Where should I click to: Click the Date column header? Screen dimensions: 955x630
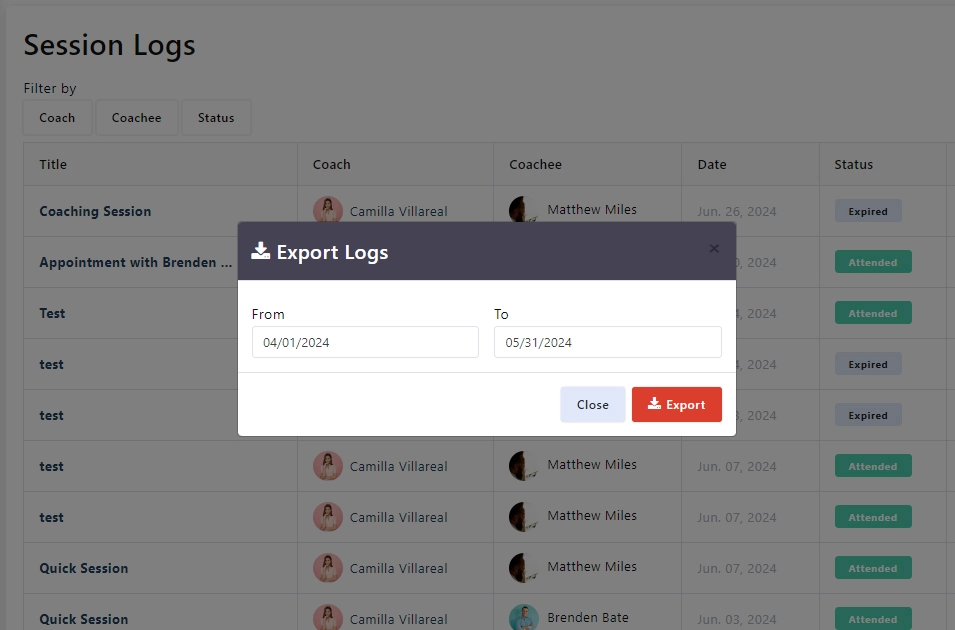(x=712, y=164)
